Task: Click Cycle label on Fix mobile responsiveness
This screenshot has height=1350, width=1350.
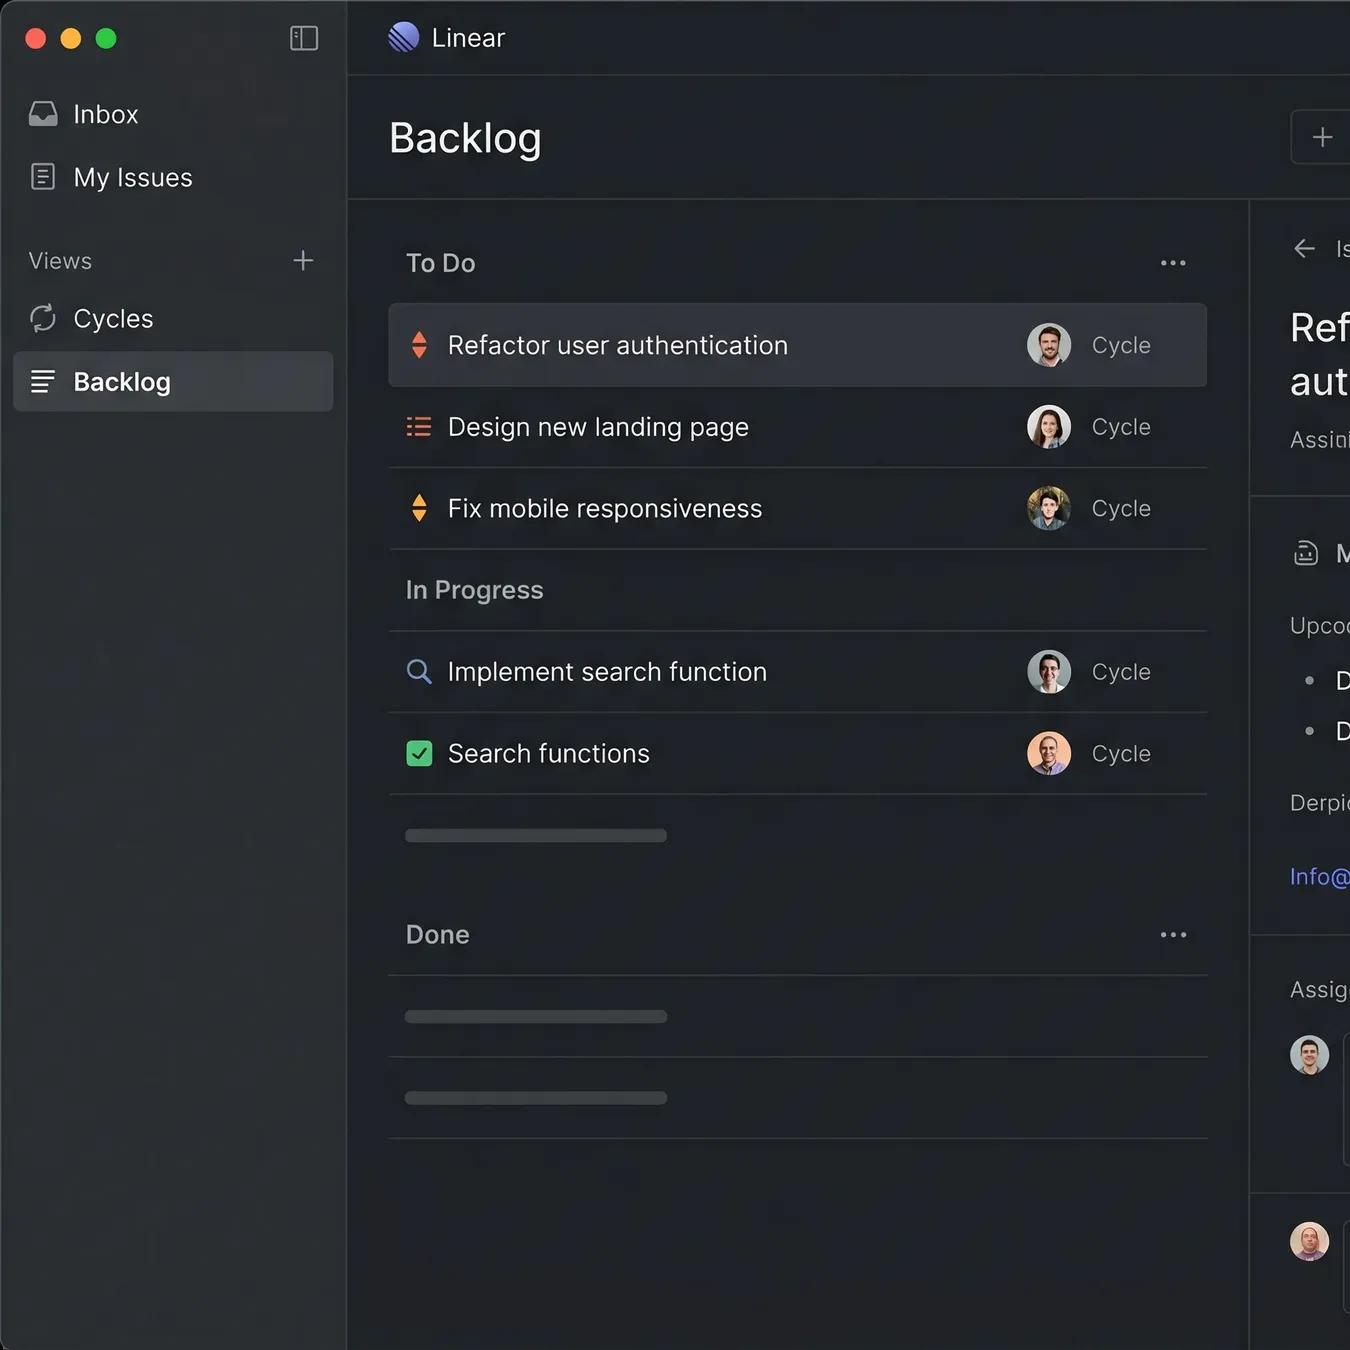Action: tap(1121, 508)
